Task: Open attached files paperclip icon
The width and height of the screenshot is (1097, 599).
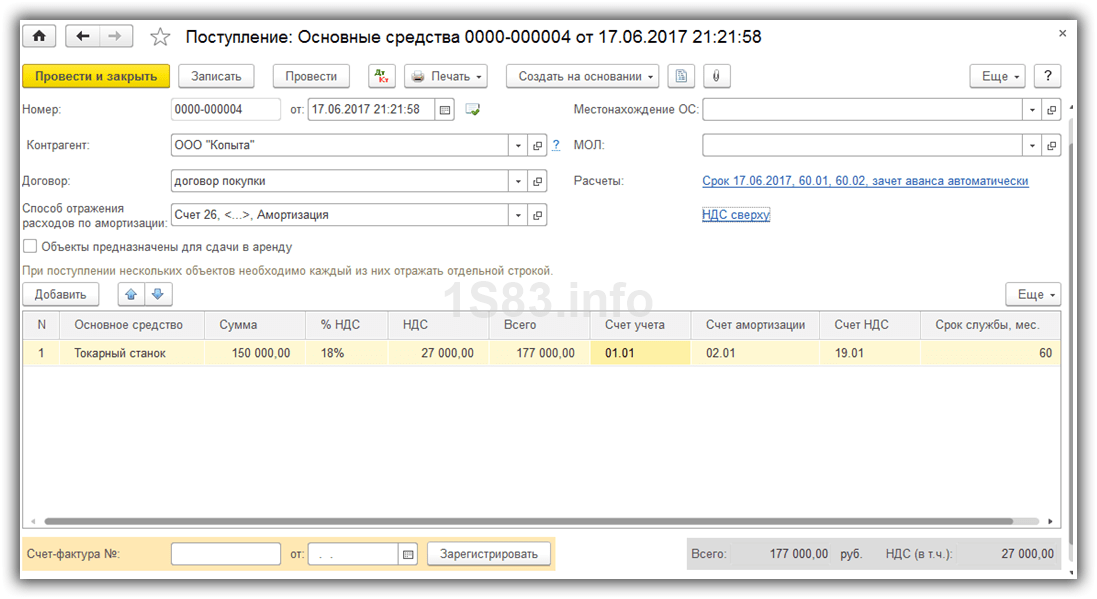Action: [716, 76]
